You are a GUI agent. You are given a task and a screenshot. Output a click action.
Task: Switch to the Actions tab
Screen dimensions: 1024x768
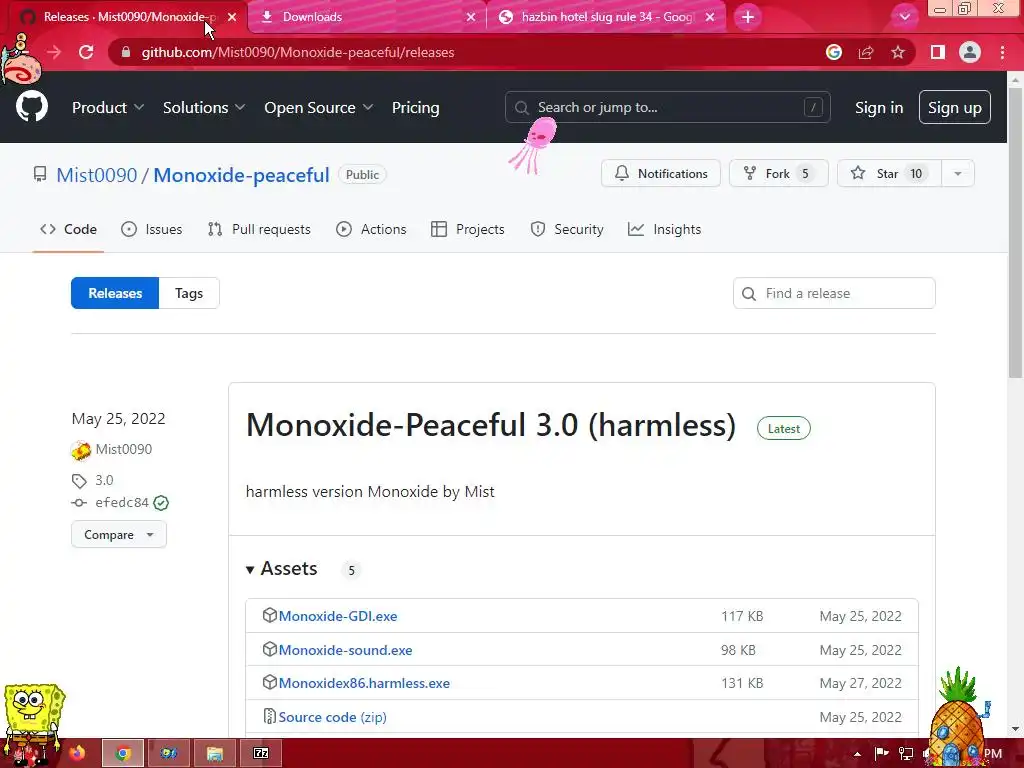[371, 229]
